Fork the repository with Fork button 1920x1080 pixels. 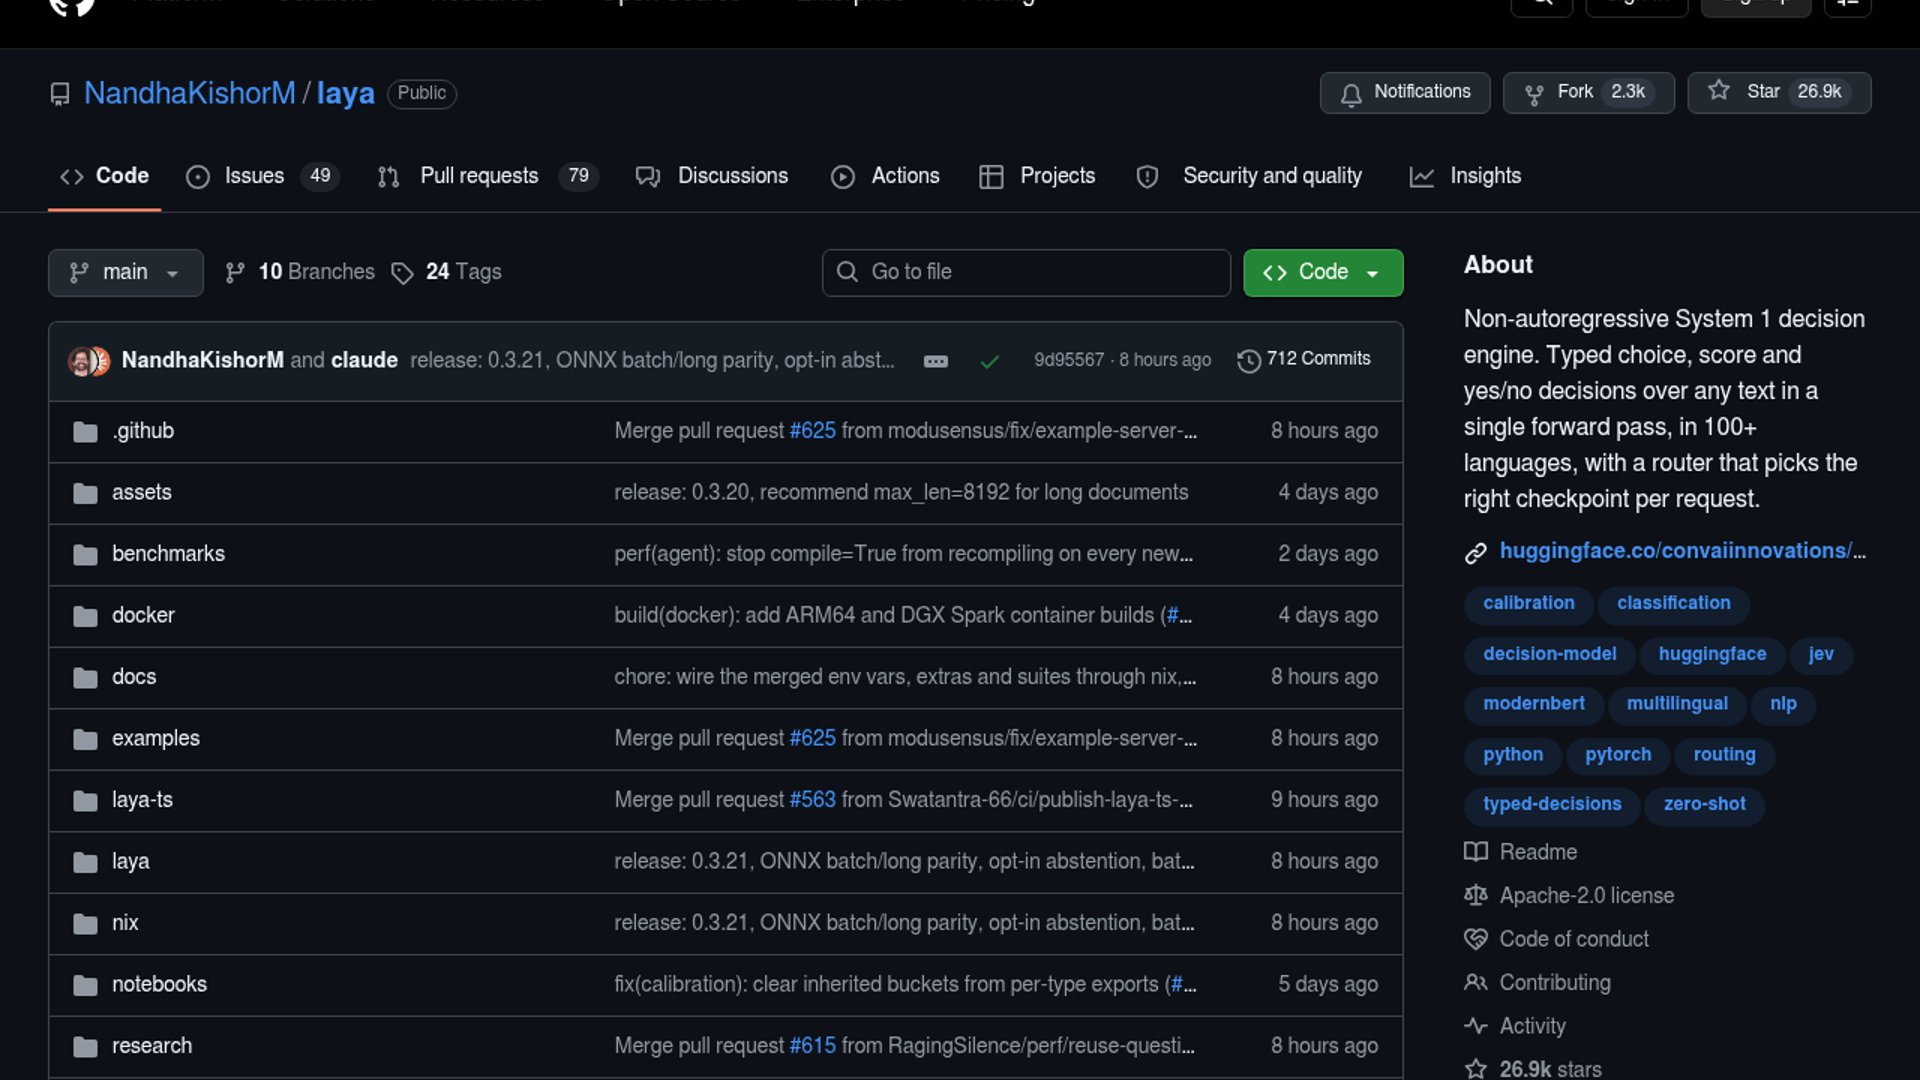pos(1588,93)
